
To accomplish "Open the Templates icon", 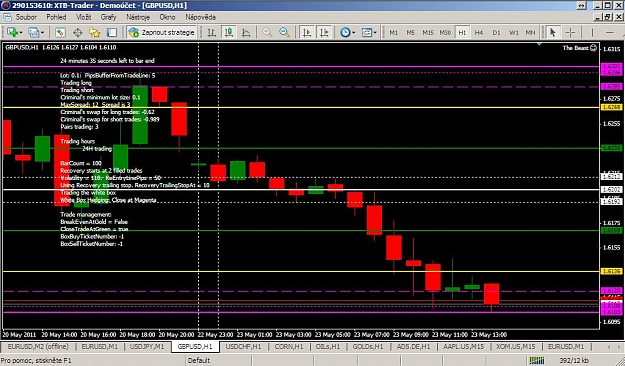I will (x=366, y=32).
